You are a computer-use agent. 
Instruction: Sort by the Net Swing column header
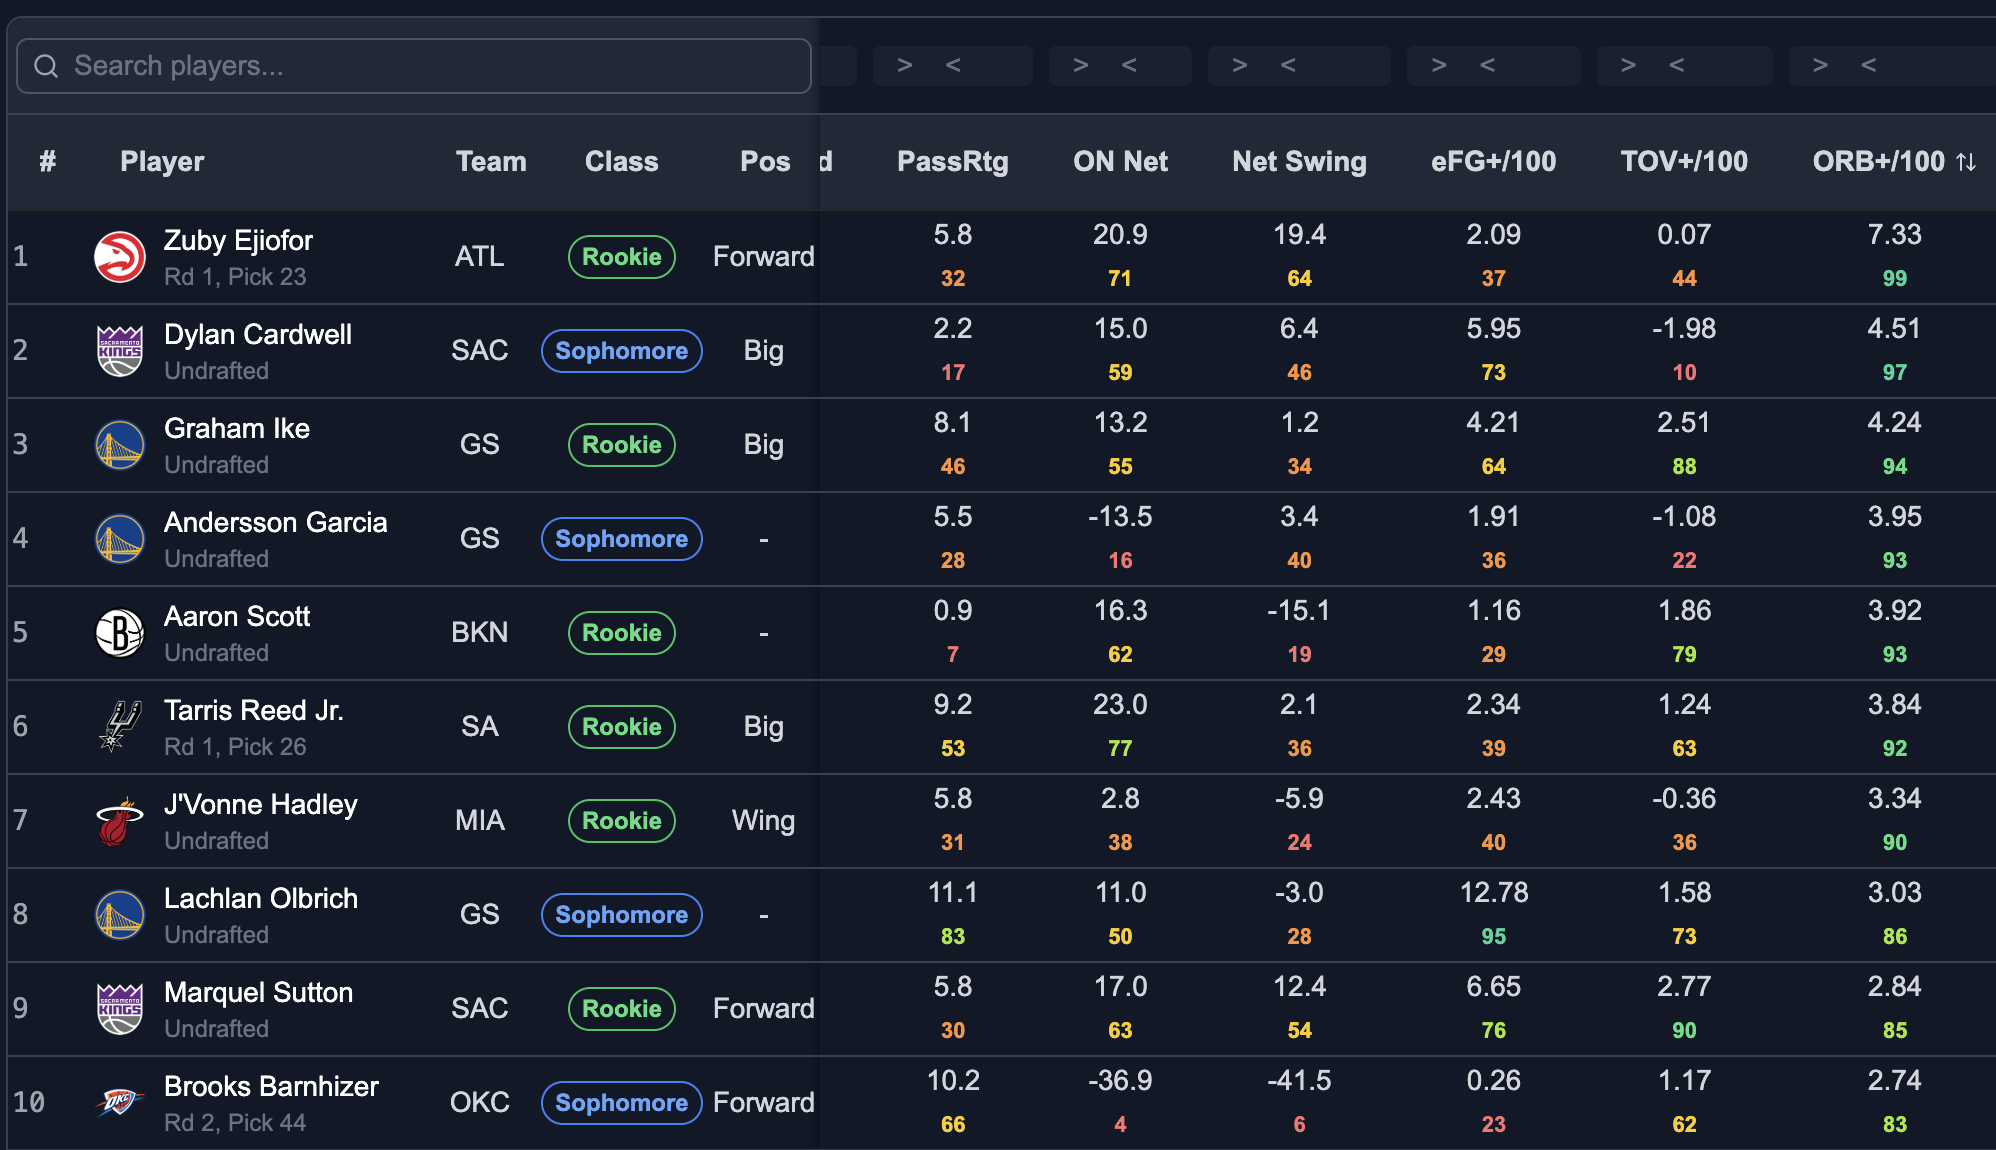point(1299,162)
